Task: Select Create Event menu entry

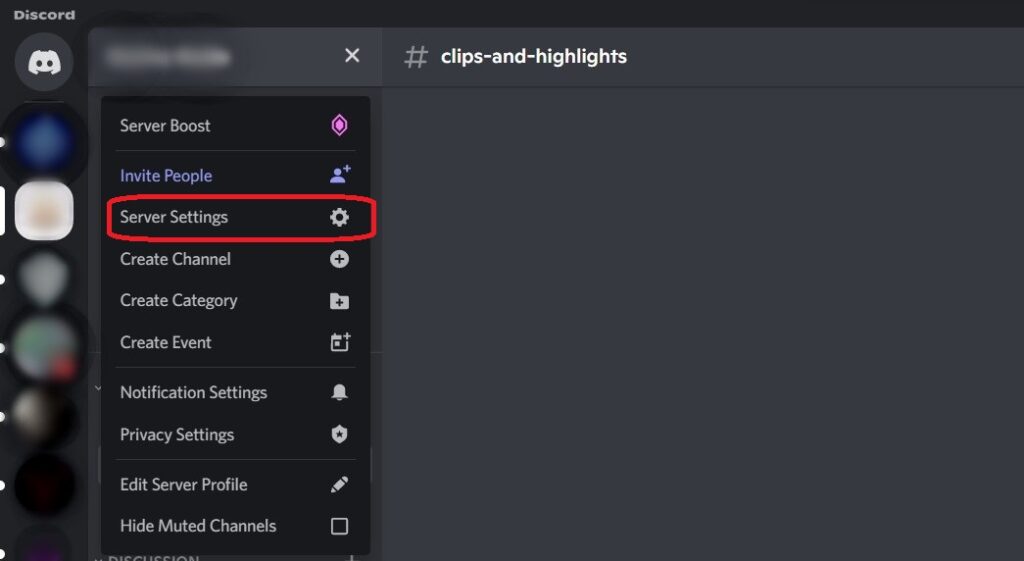Action: pos(235,342)
